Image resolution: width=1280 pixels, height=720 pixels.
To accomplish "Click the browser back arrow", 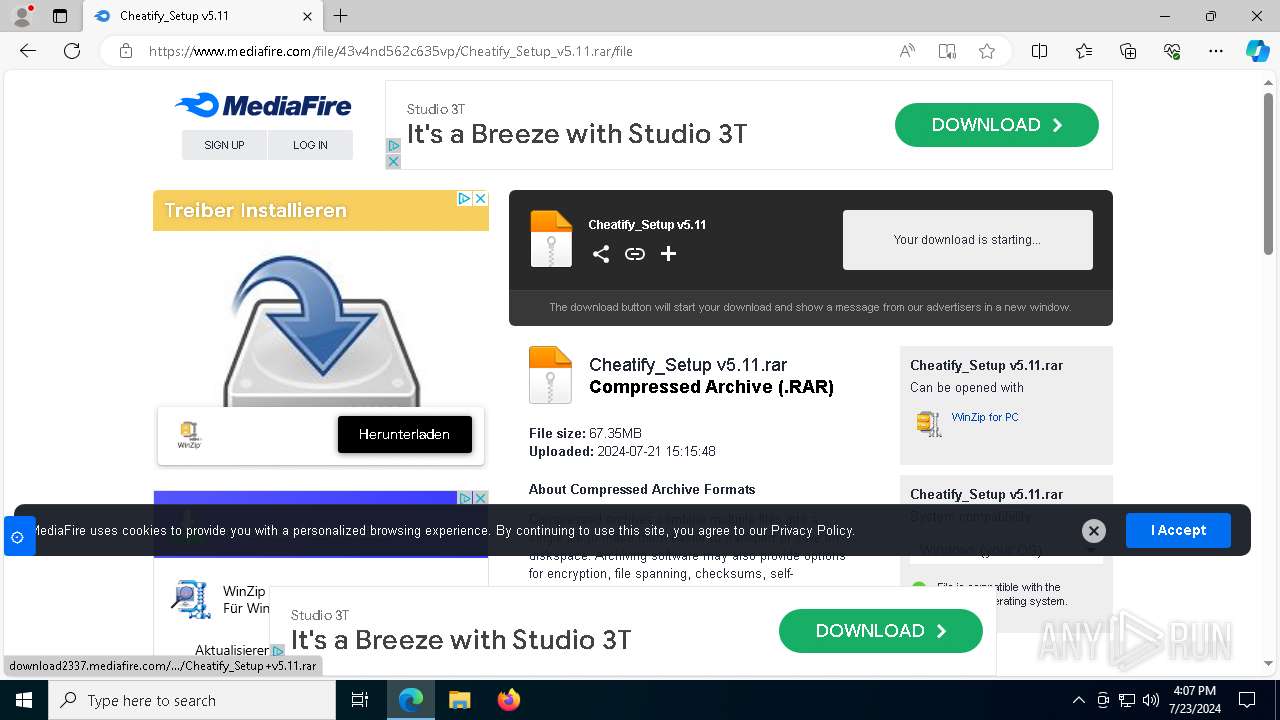I will 28,51.
